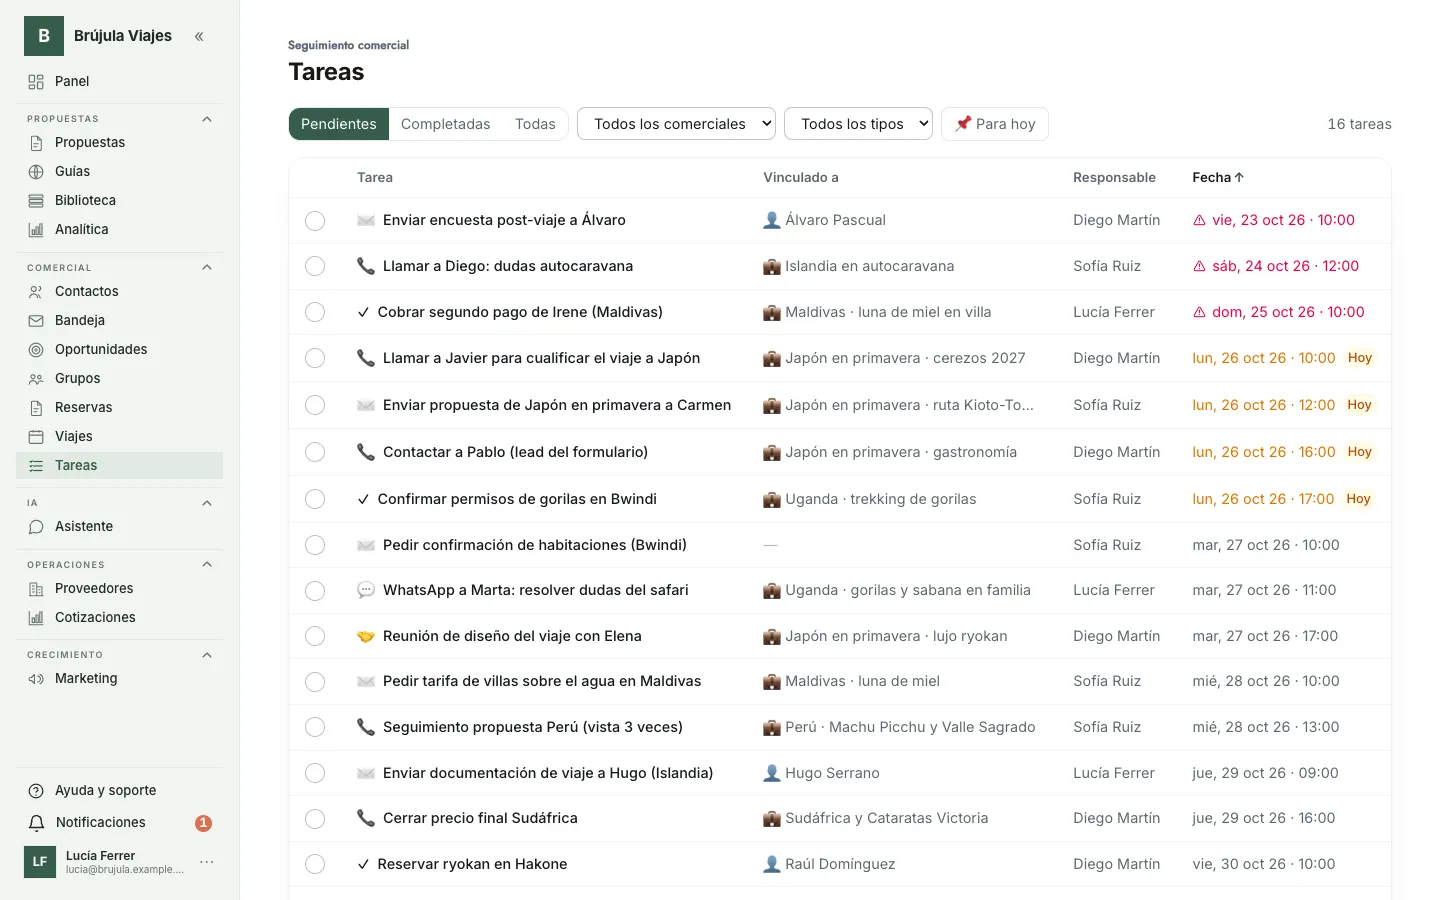
Task: Check the 'Cerrar precio final Sudáfrica' task
Action: [315, 819]
